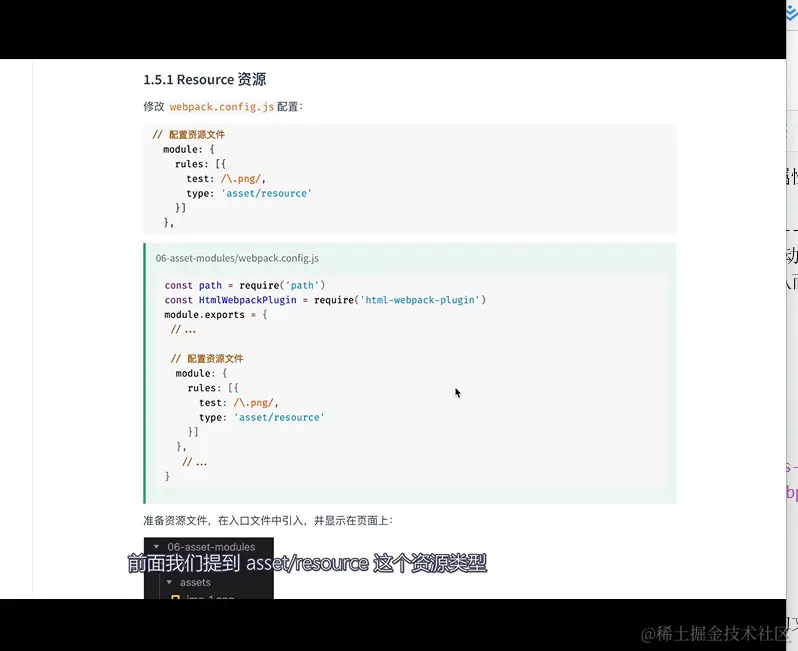Viewport: 798px width, 651px height.
Task: Click the '// 配置资源文件' comment in green block
Action: (207, 358)
